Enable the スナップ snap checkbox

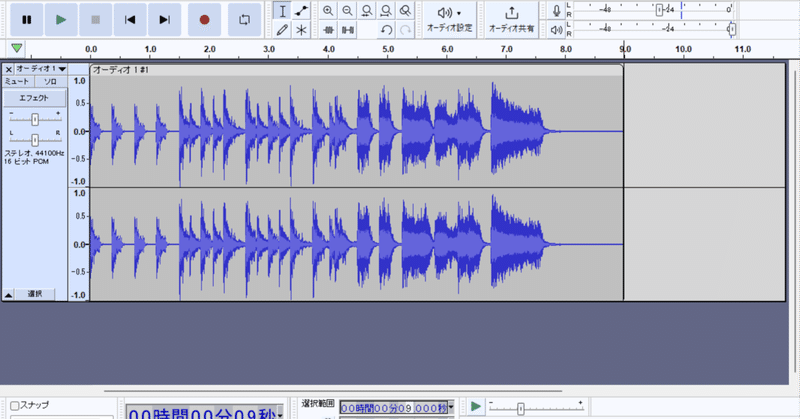pyautogui.click(x=15, y=406)
